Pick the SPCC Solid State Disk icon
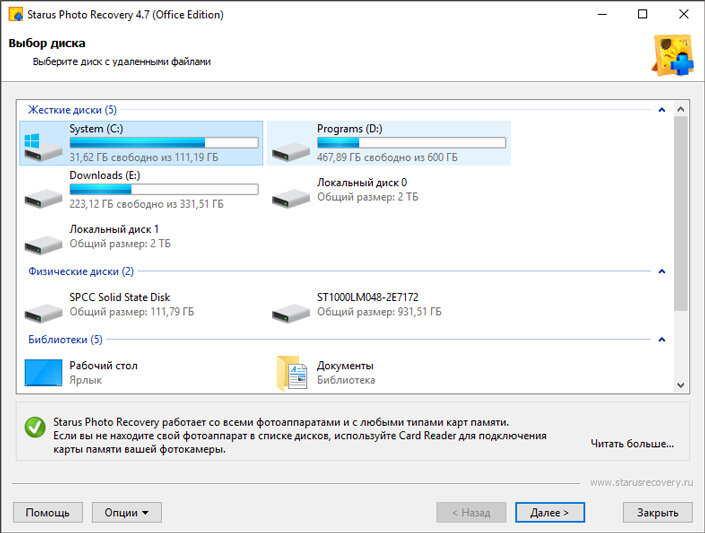Screen dimensions: 705x533 click(43, 313)
